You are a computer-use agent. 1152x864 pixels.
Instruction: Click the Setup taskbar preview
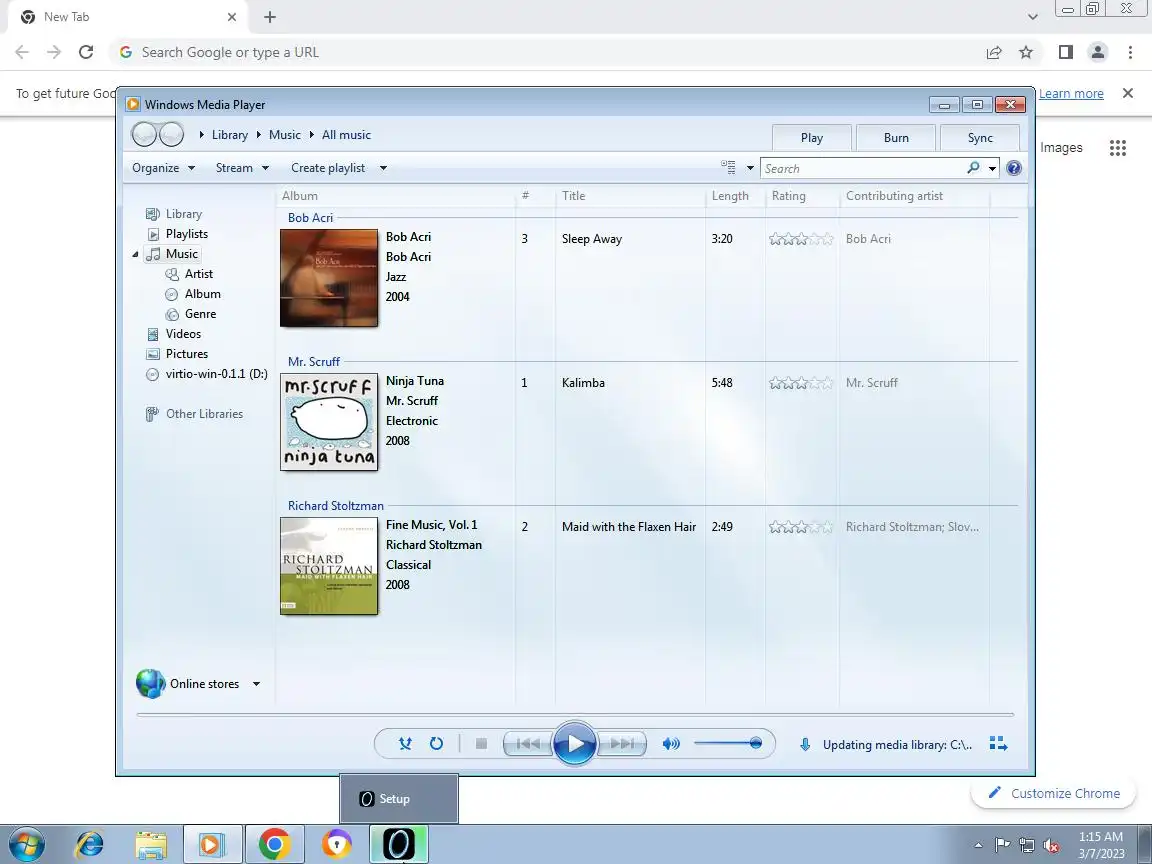coord(399,799)
